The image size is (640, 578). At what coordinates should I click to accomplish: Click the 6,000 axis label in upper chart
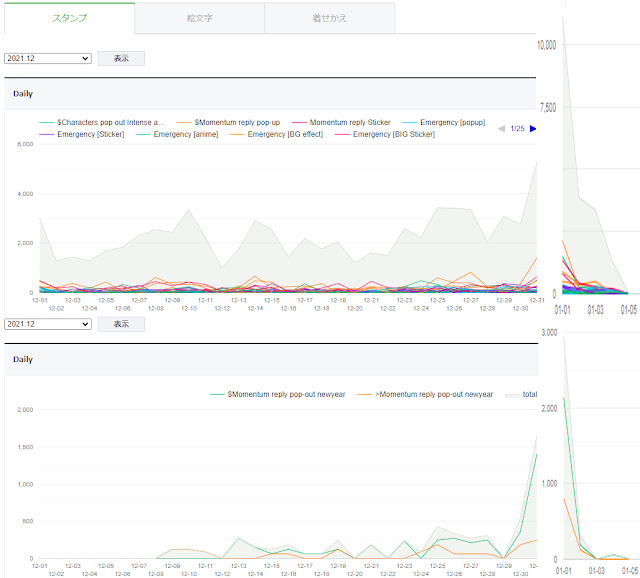[x=25, y=144]
